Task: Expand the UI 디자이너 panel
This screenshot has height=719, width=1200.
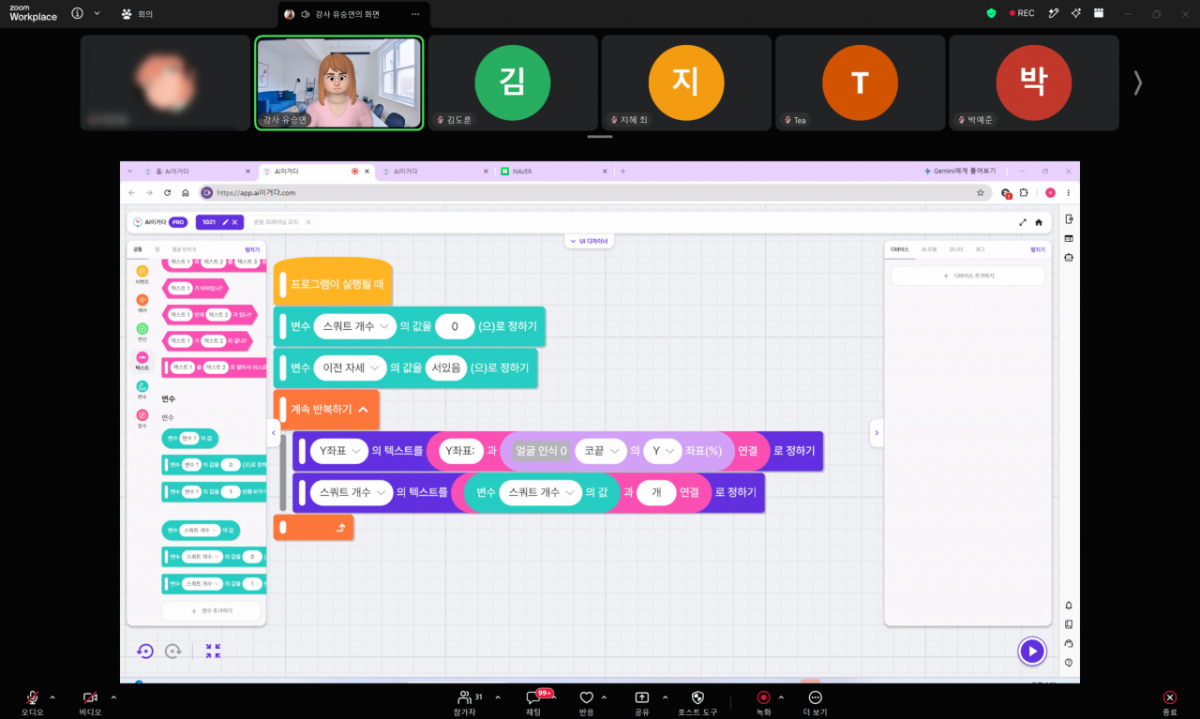Action: pyautogui.click(x=590, y=241)
